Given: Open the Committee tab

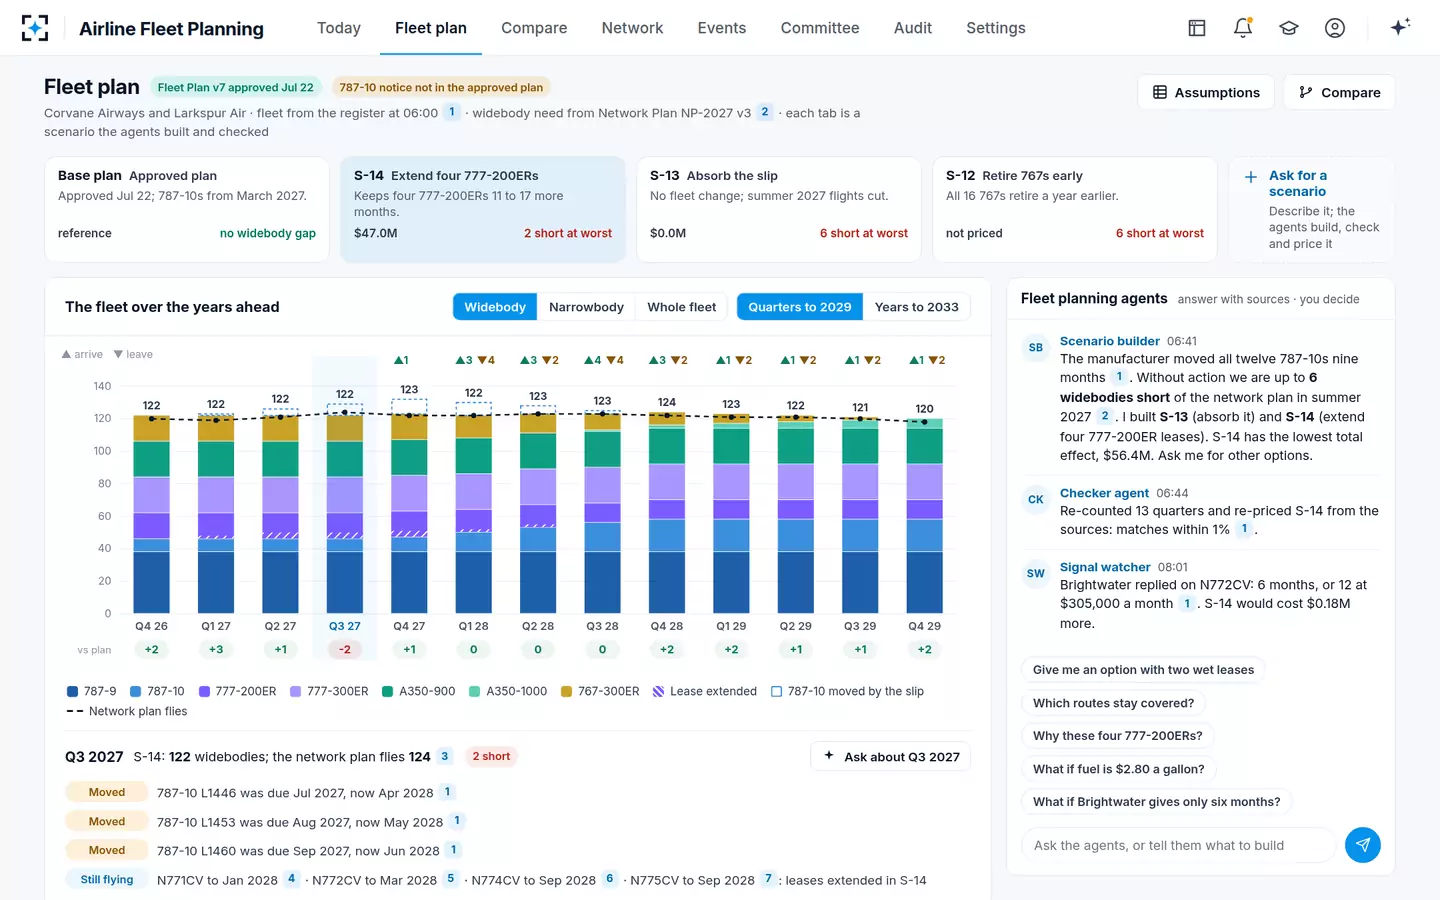Looking at the screenshot, I should pos(820,28).
